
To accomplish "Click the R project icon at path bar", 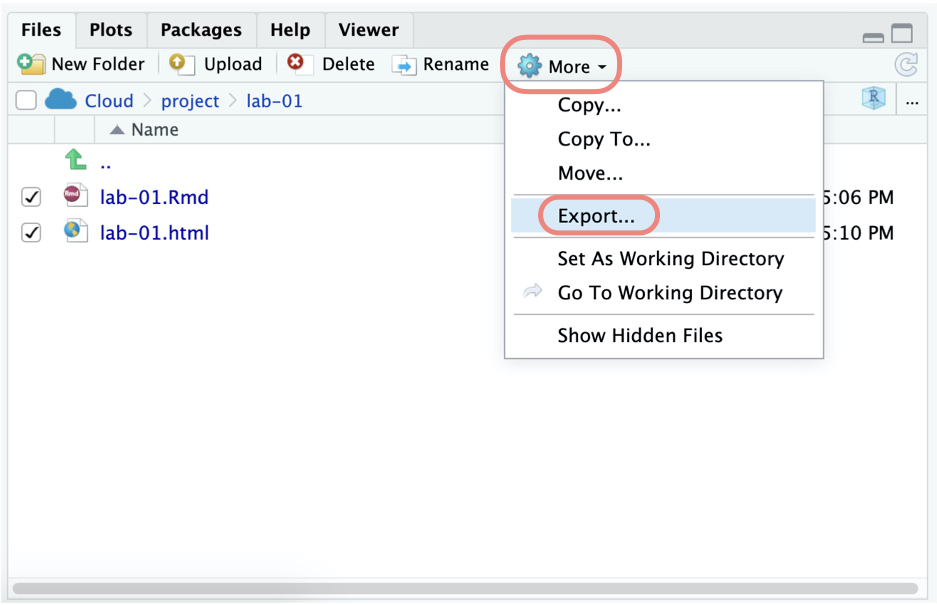I will coord(873,99).
